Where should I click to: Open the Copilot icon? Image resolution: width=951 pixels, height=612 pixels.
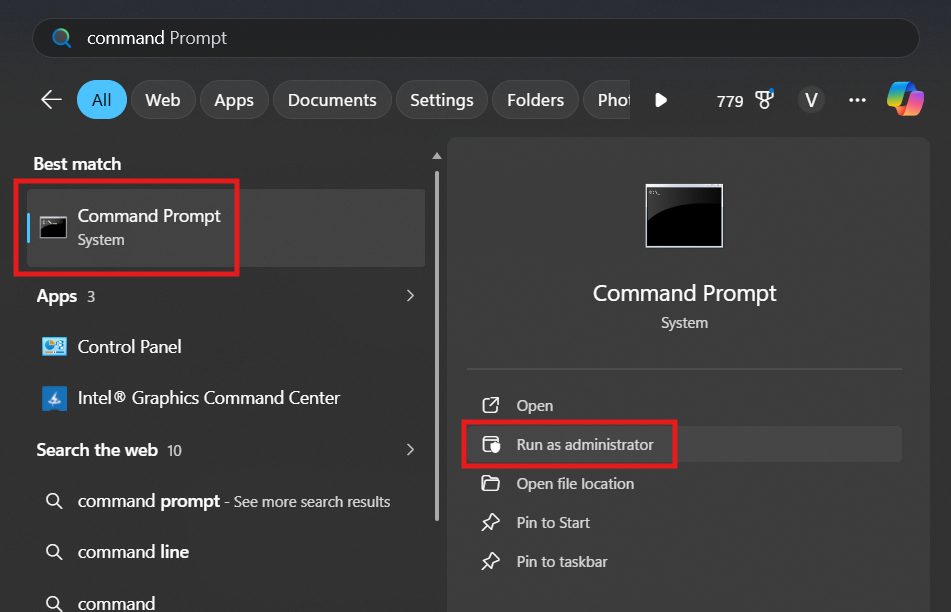(905, 100)
